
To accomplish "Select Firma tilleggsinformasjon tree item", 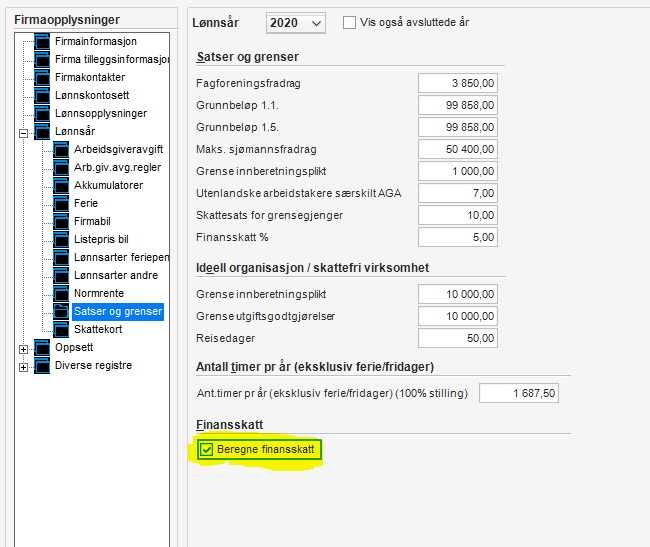I will (x=112, y=59).
